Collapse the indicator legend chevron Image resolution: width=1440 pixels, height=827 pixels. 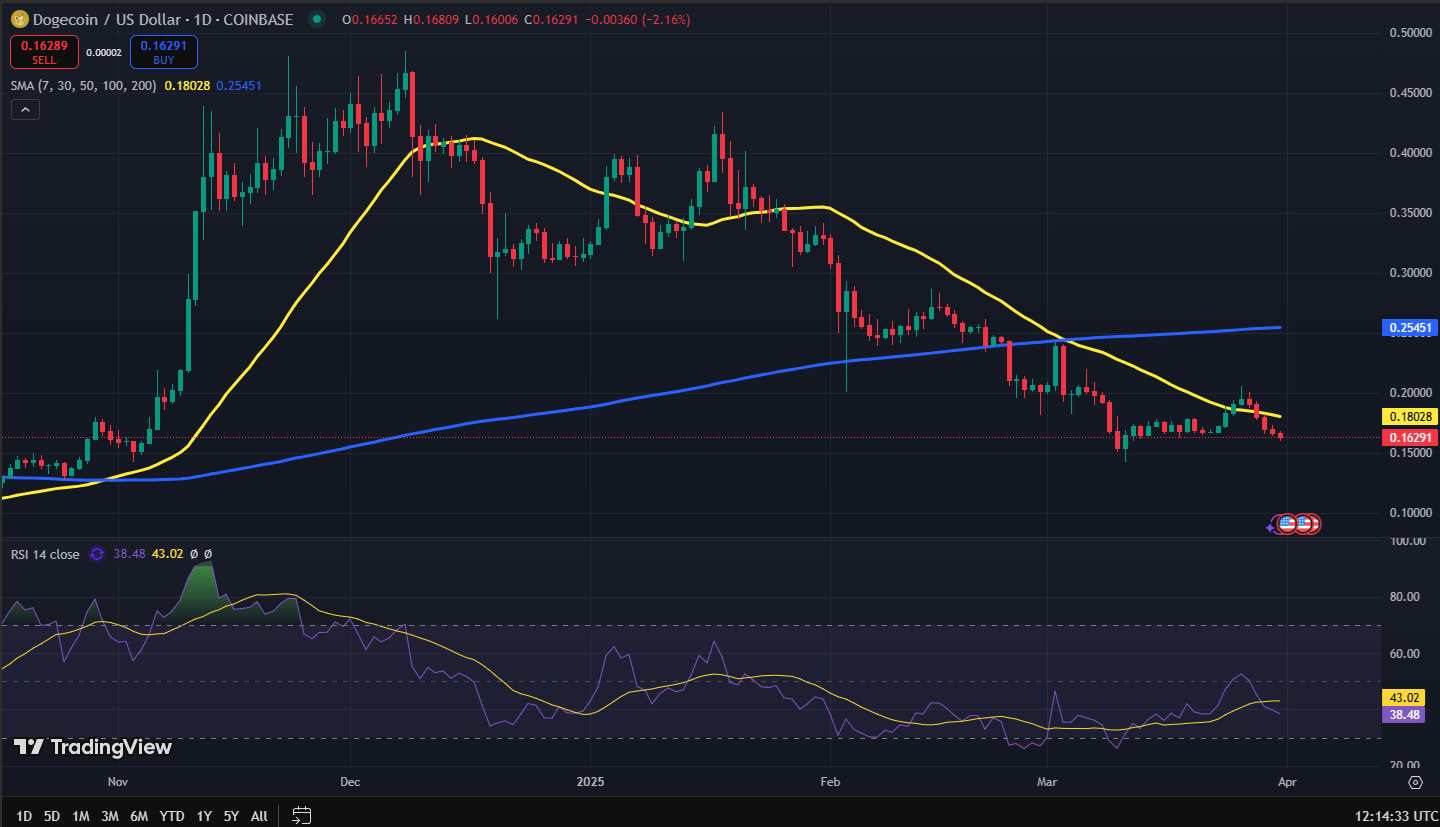25,110
